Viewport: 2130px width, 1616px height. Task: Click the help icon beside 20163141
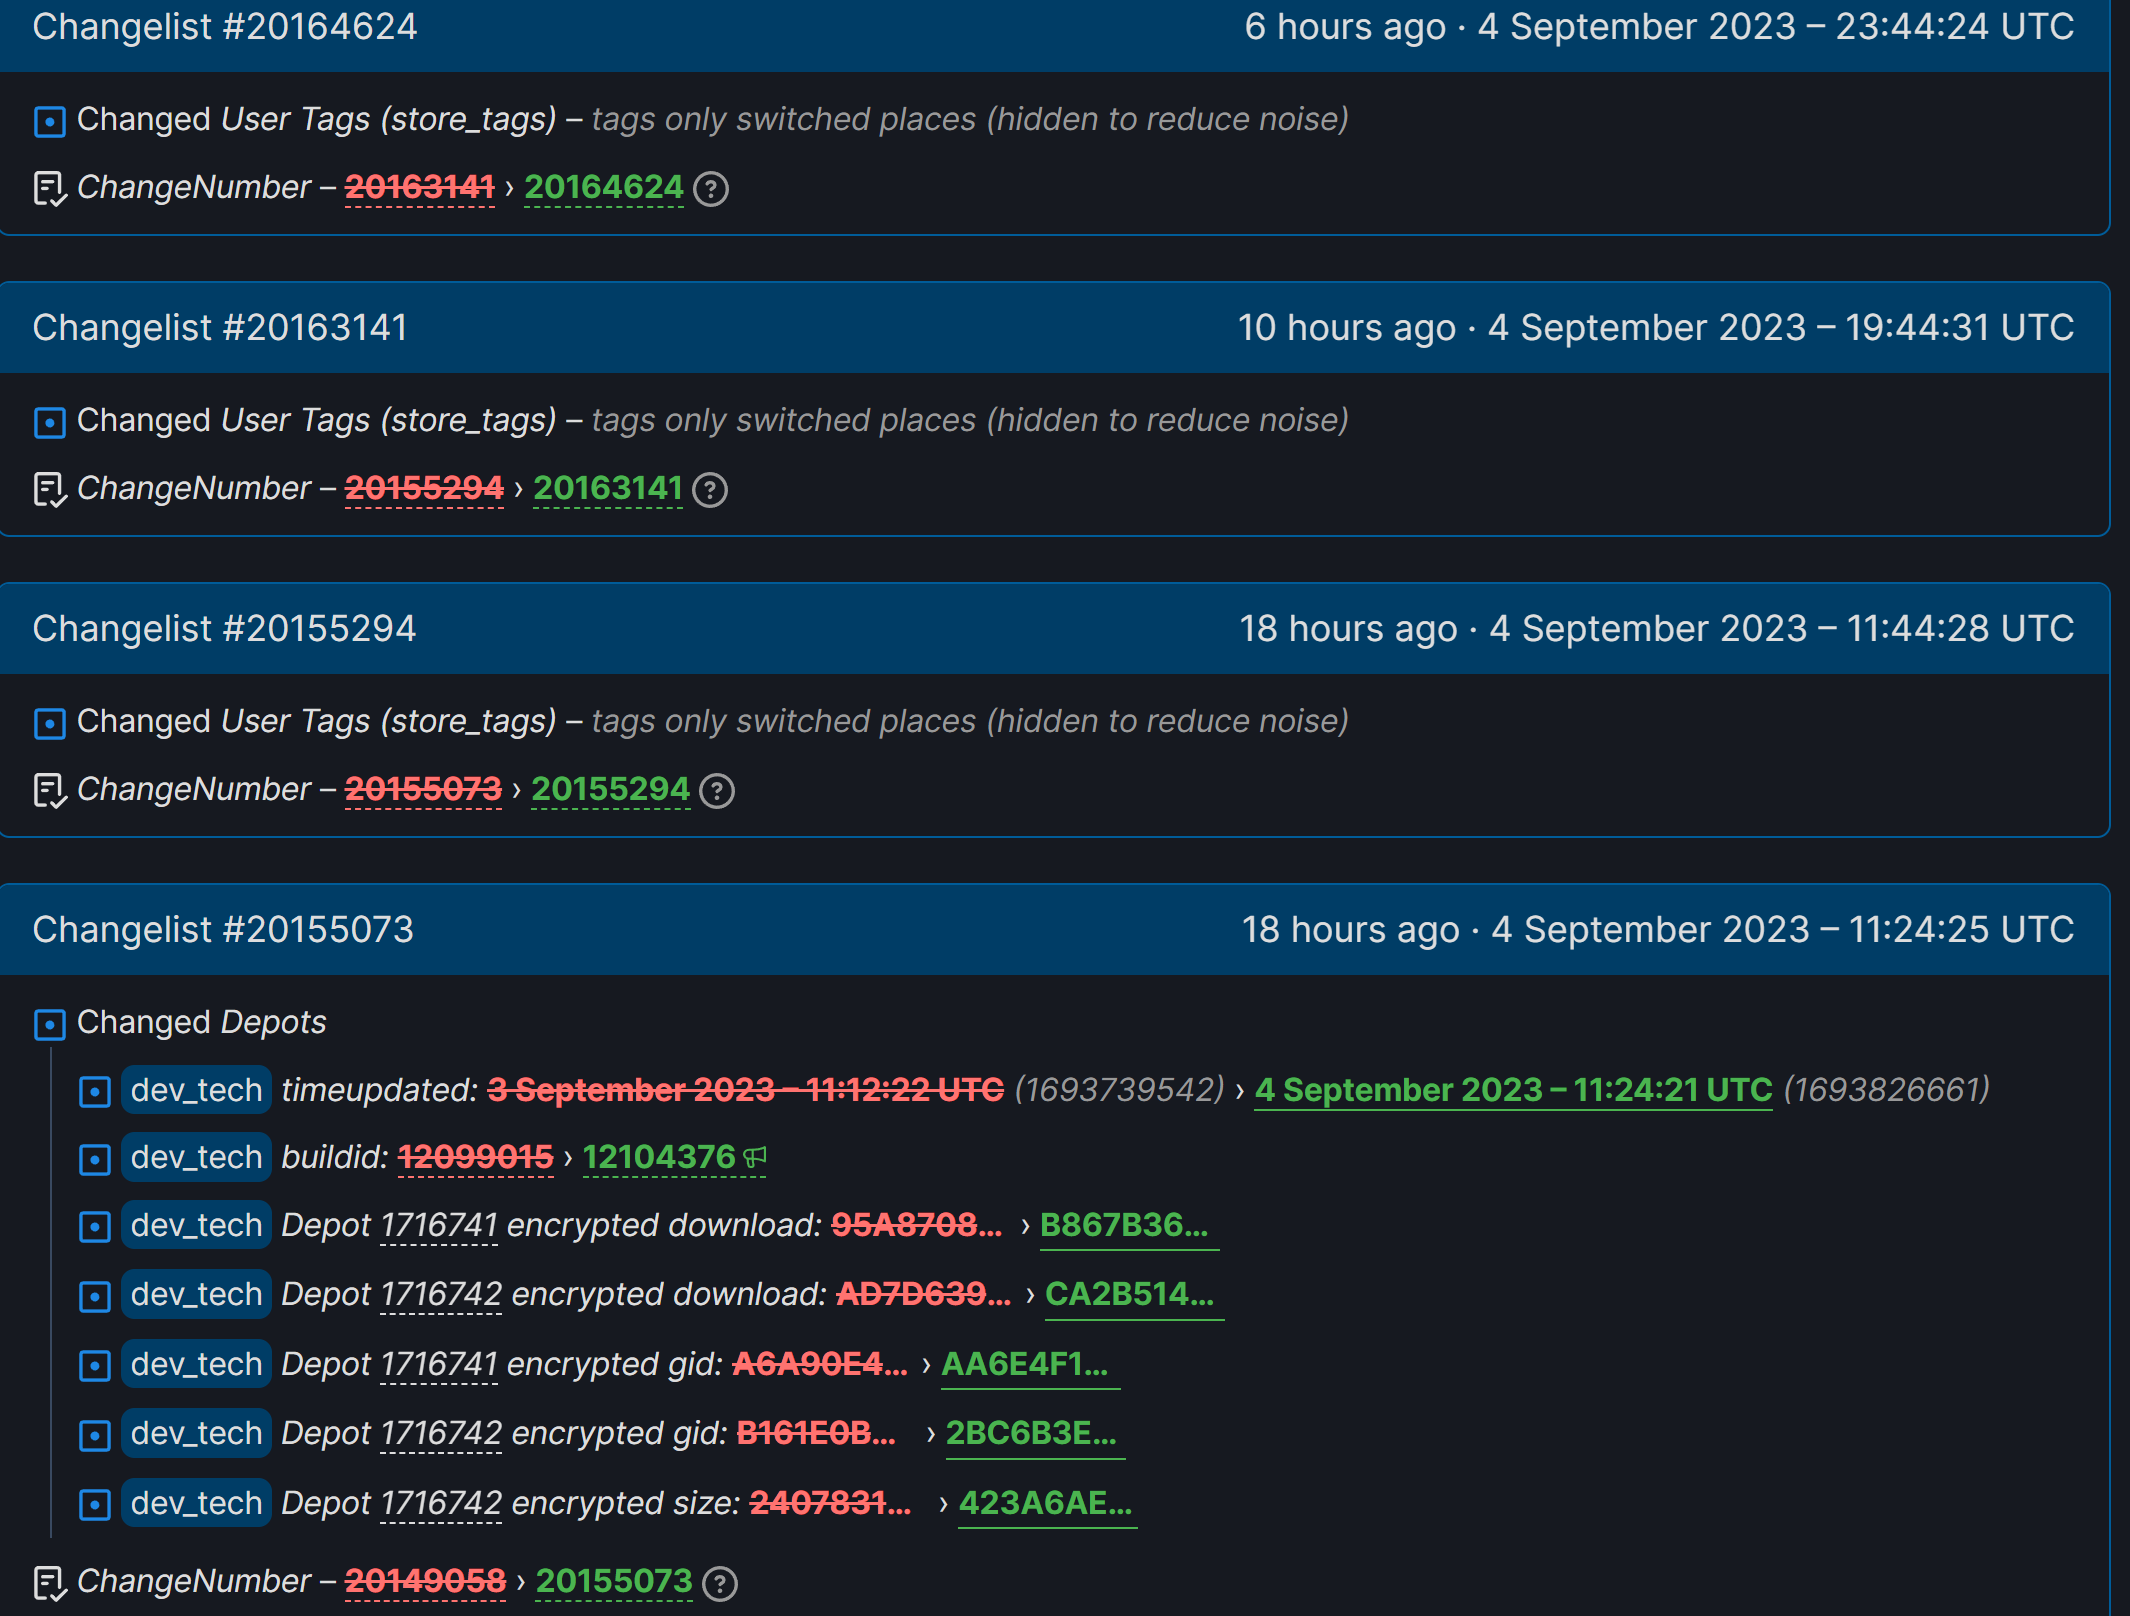point(710,490)
